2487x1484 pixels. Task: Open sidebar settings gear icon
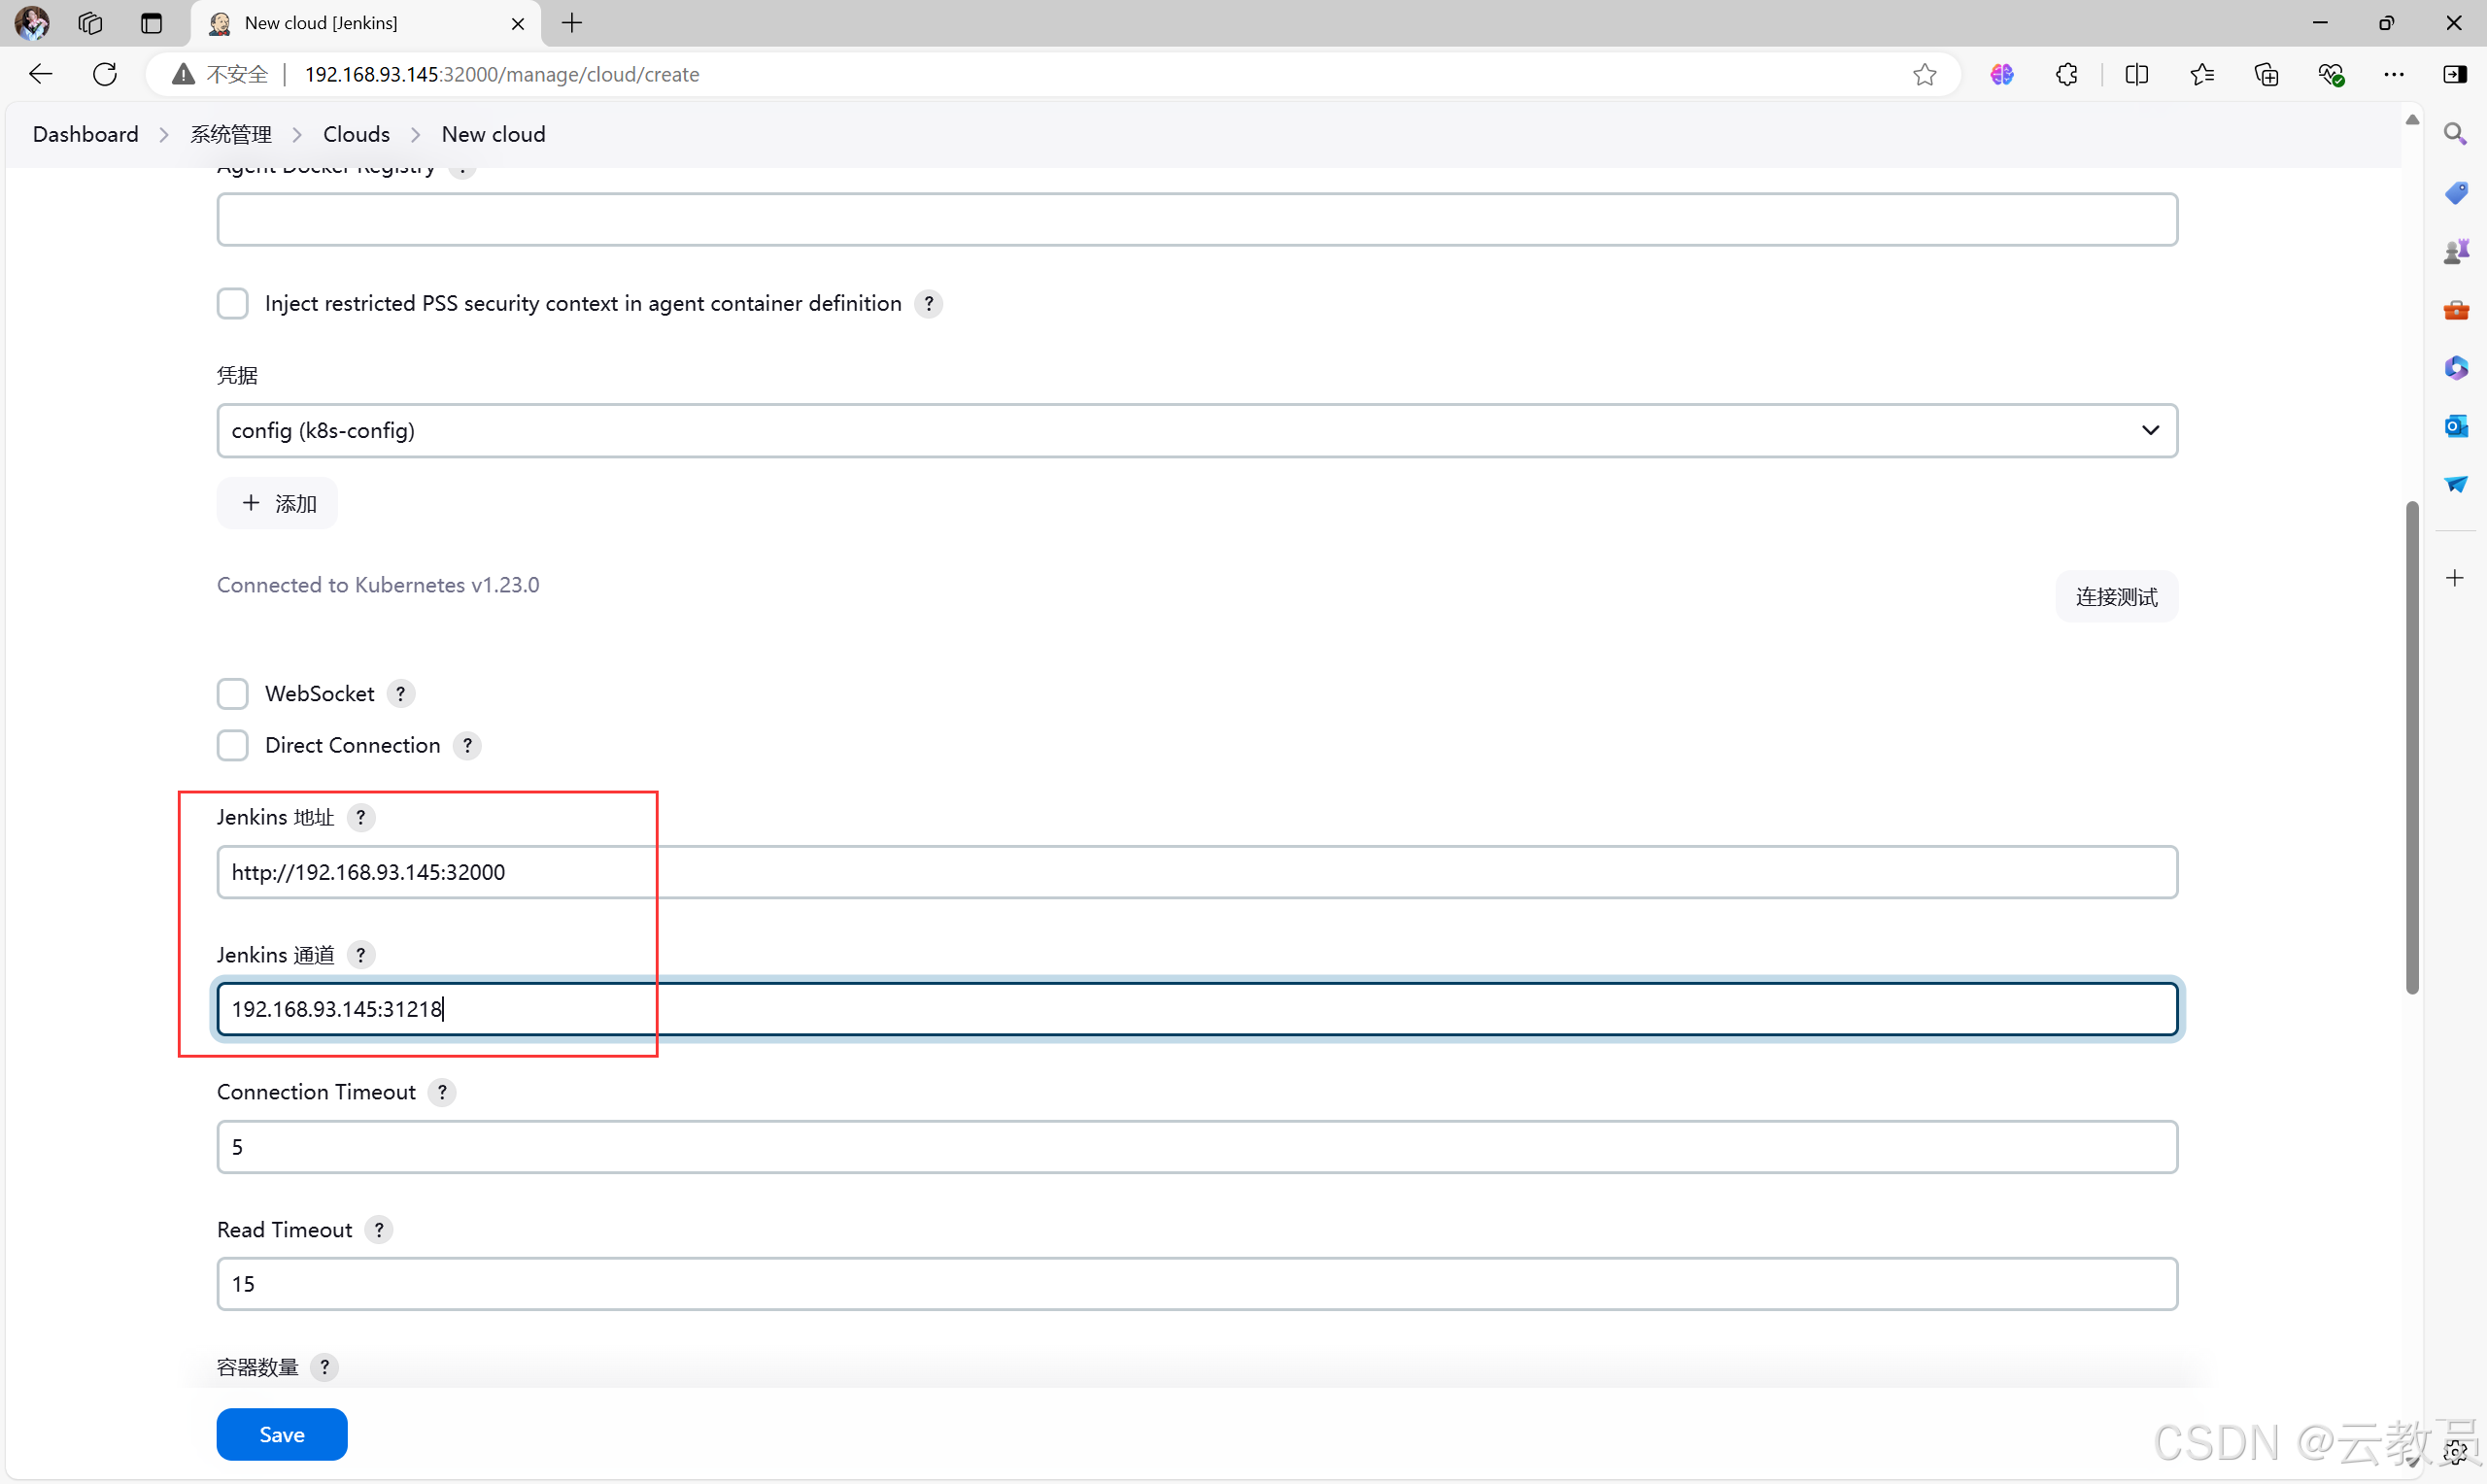coord(2457,1452)
